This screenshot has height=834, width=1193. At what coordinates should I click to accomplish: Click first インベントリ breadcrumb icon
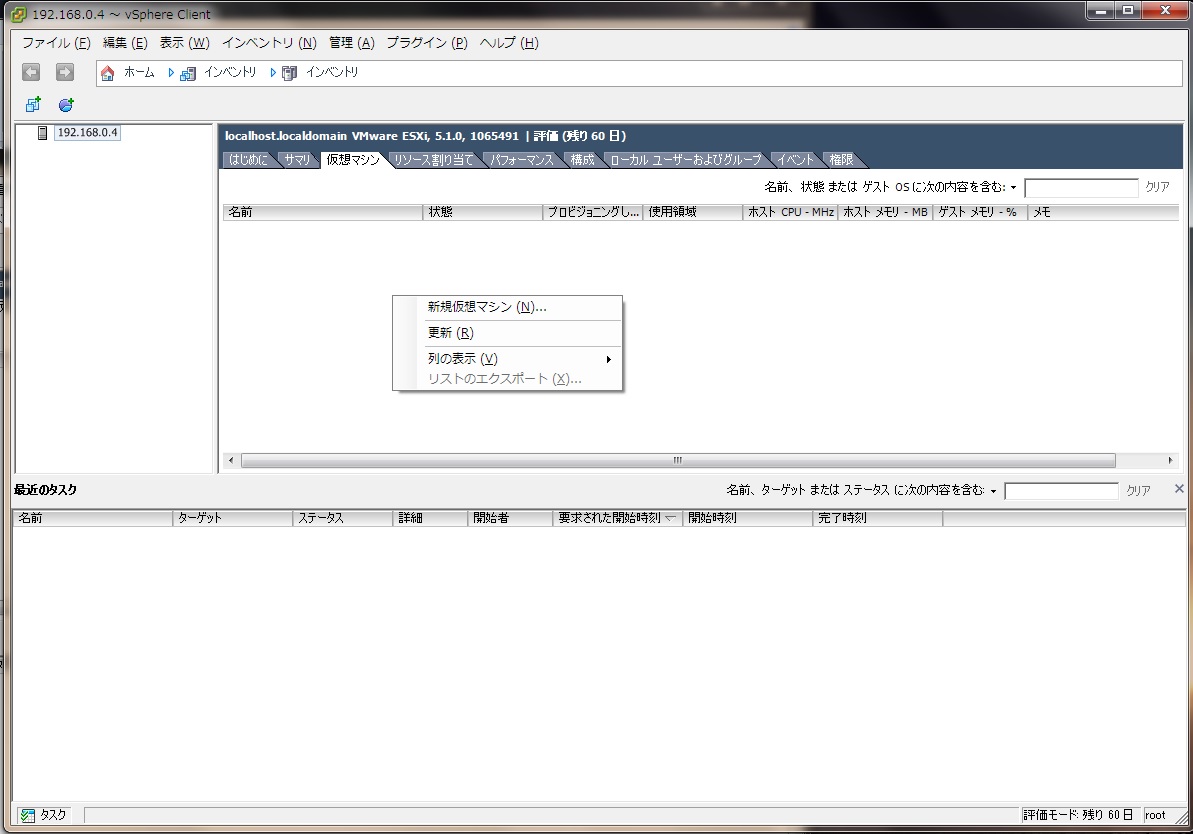pos(188,73)
